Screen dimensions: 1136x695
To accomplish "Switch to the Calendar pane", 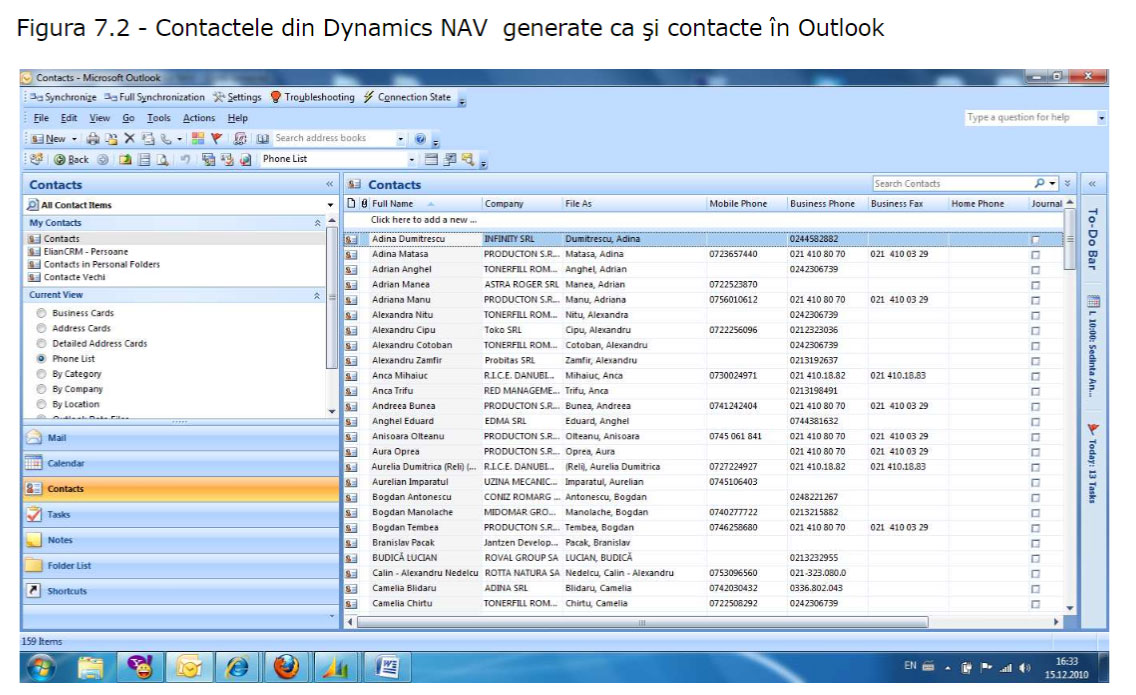I will 66,464.
